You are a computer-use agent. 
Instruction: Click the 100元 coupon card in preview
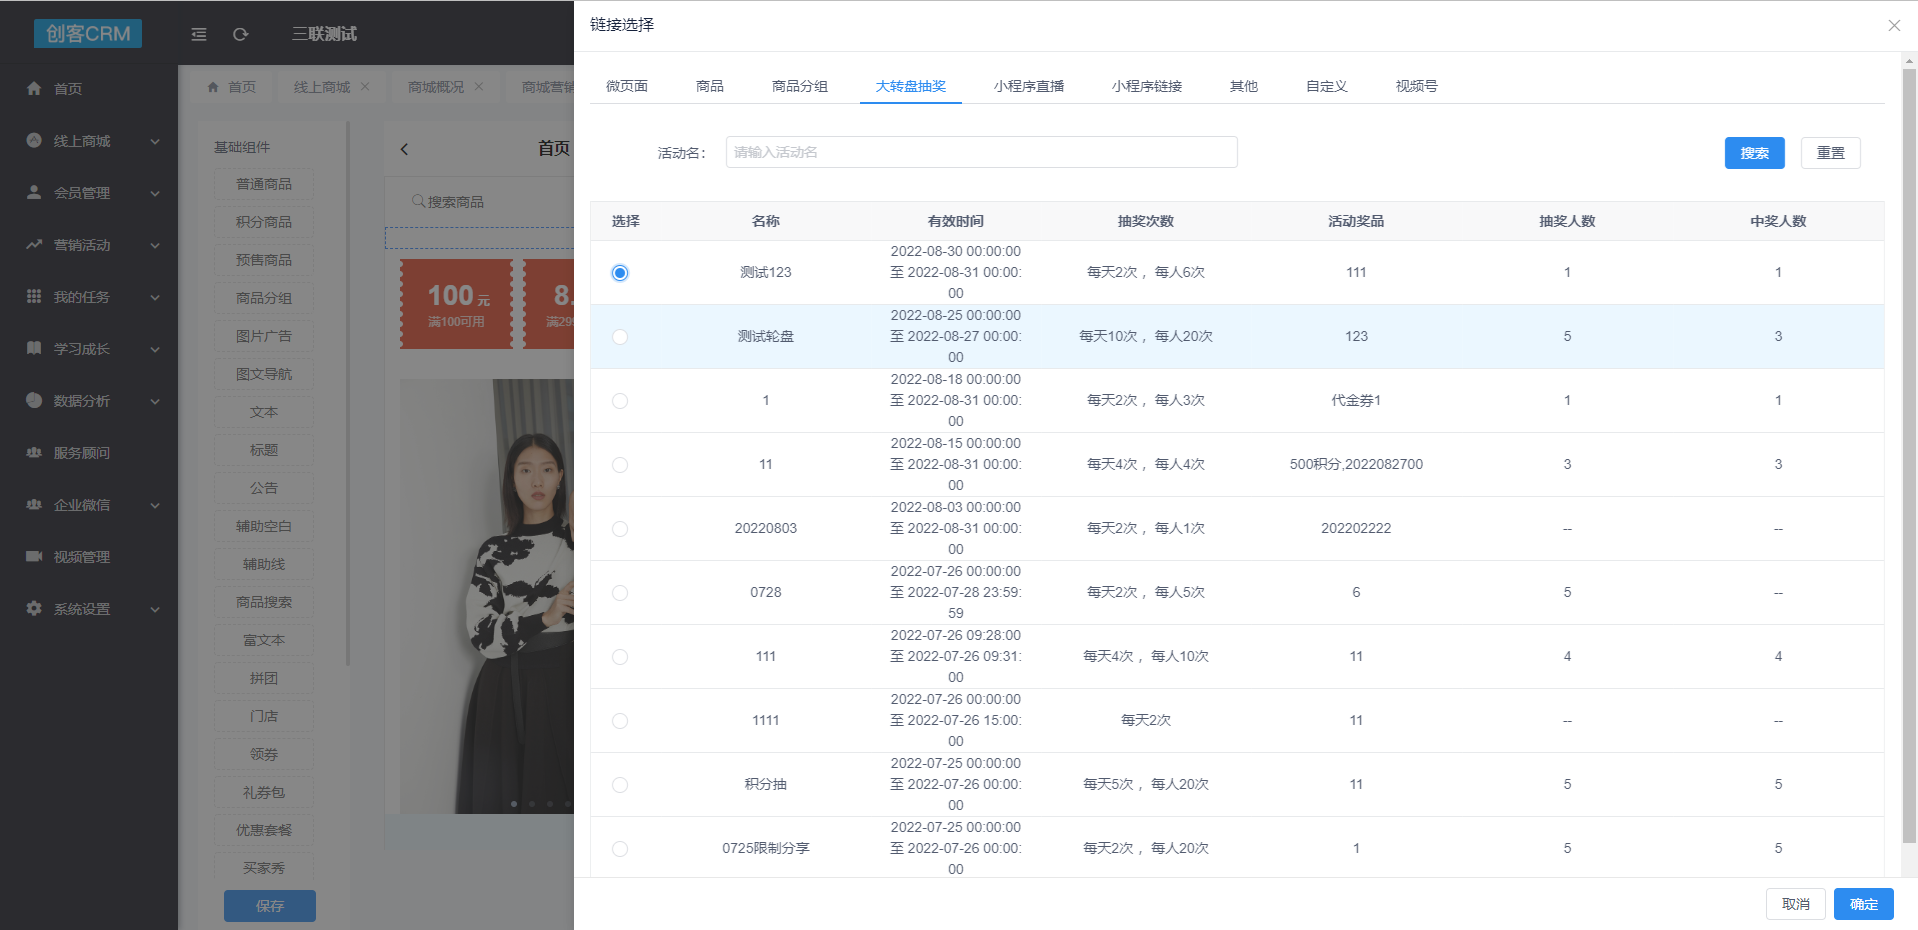click(x=458, y=304)
